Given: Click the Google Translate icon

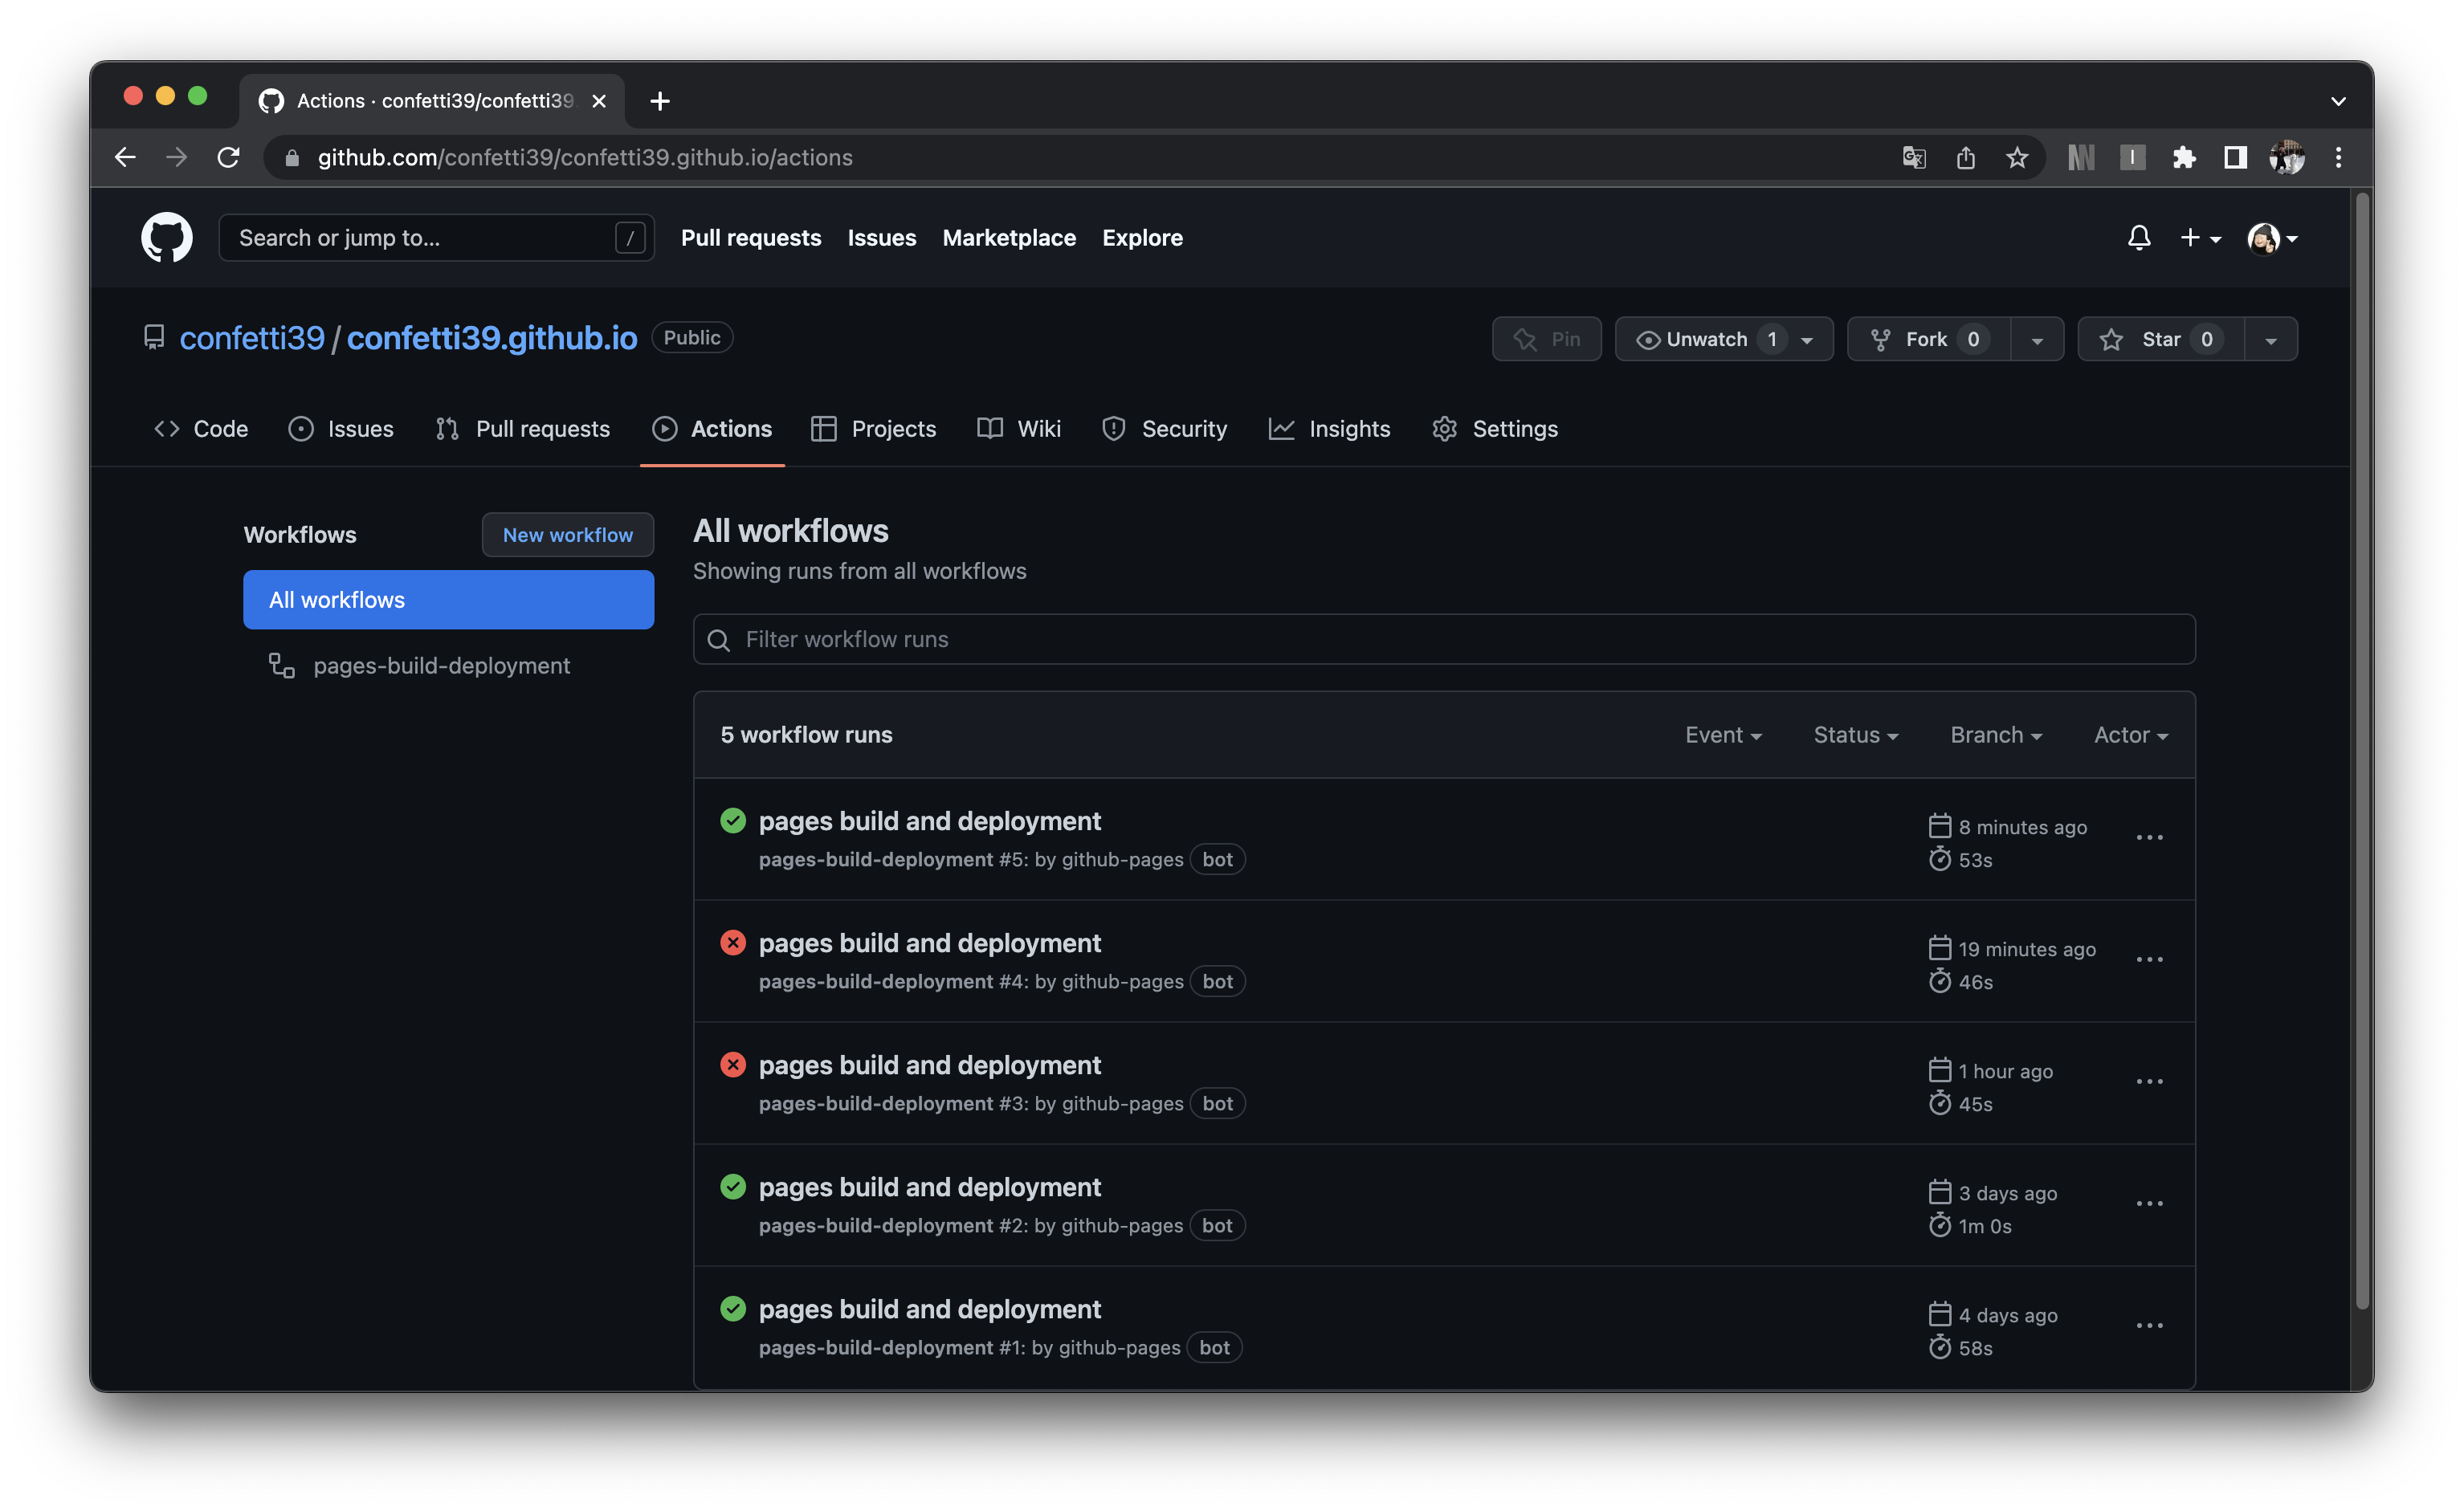Looking at the screenshot, I should point(1913,158).
